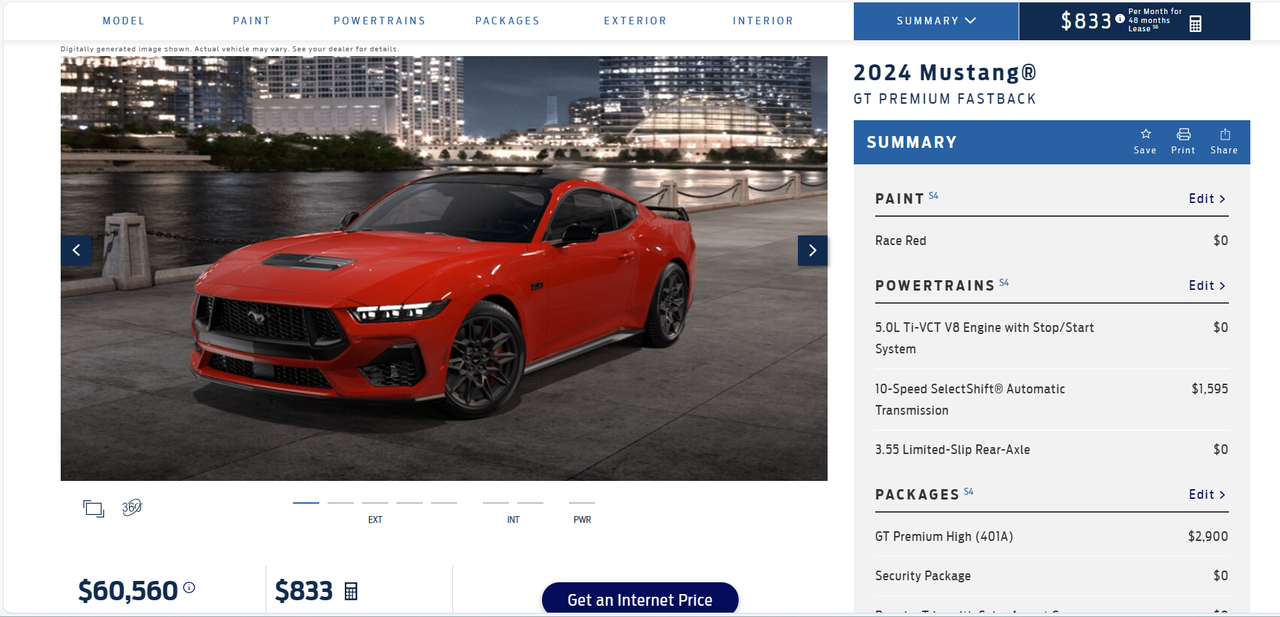Screen dimensions: 1280x617
Task: Click Get an Internet Price button
Action: tap(640, 599)
